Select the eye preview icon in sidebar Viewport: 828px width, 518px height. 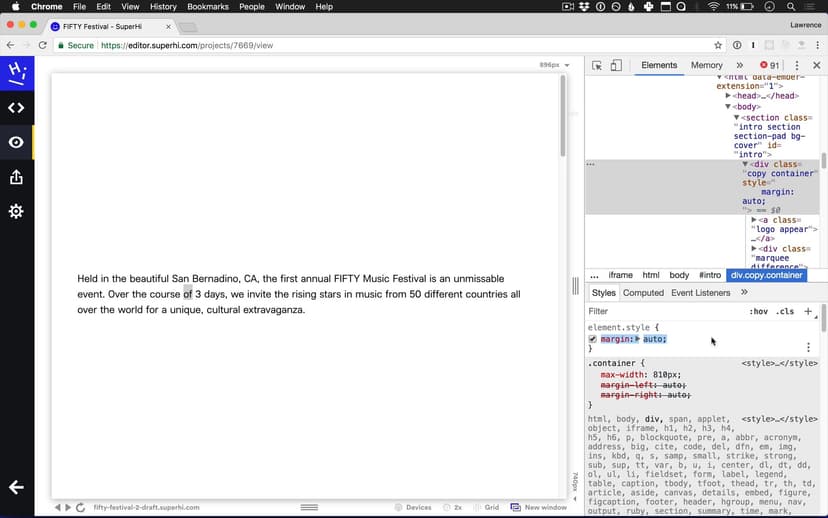[16, 142]
